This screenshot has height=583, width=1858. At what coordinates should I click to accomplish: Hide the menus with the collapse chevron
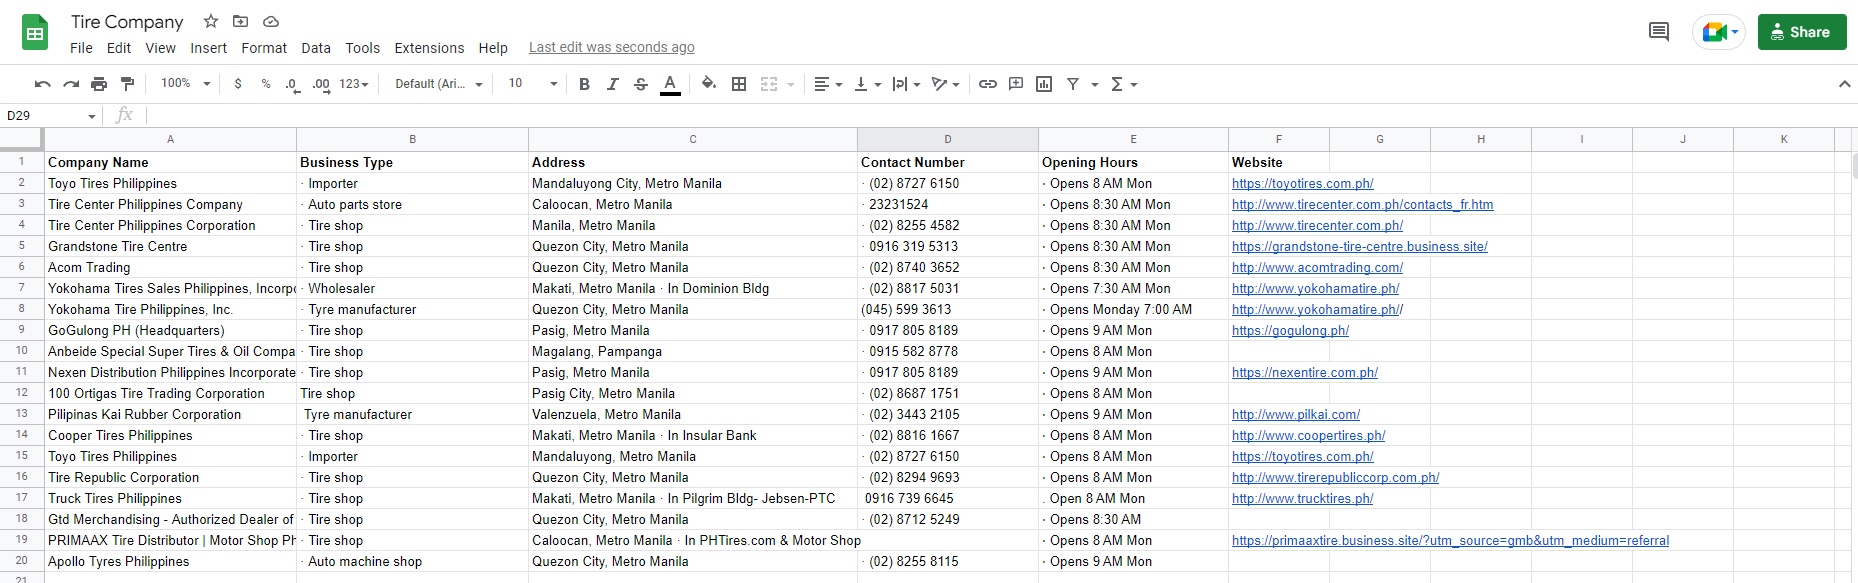[x=1844, y=84]
